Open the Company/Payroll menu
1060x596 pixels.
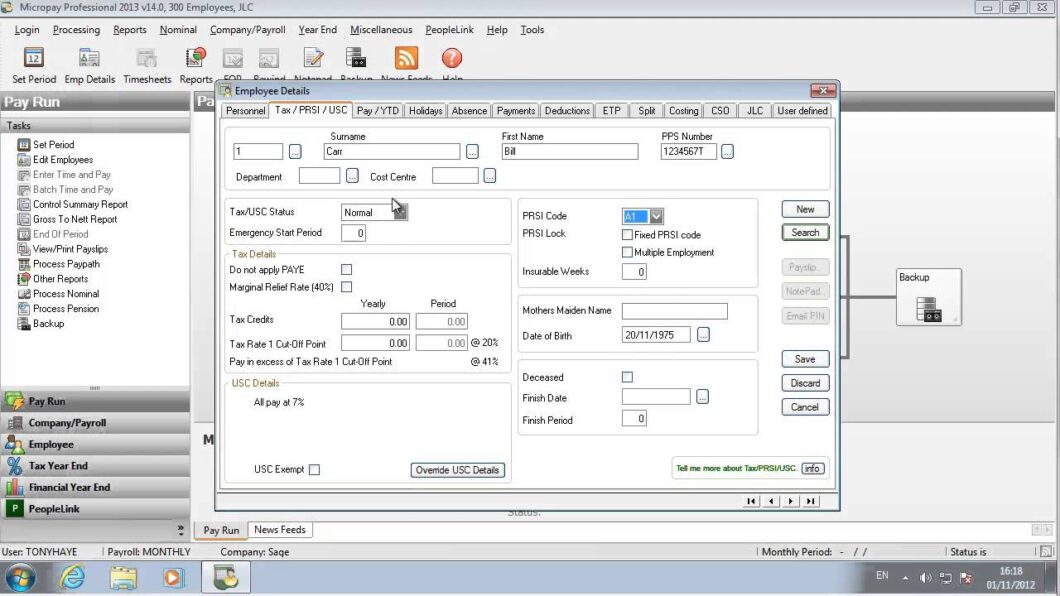pos(247,30)
